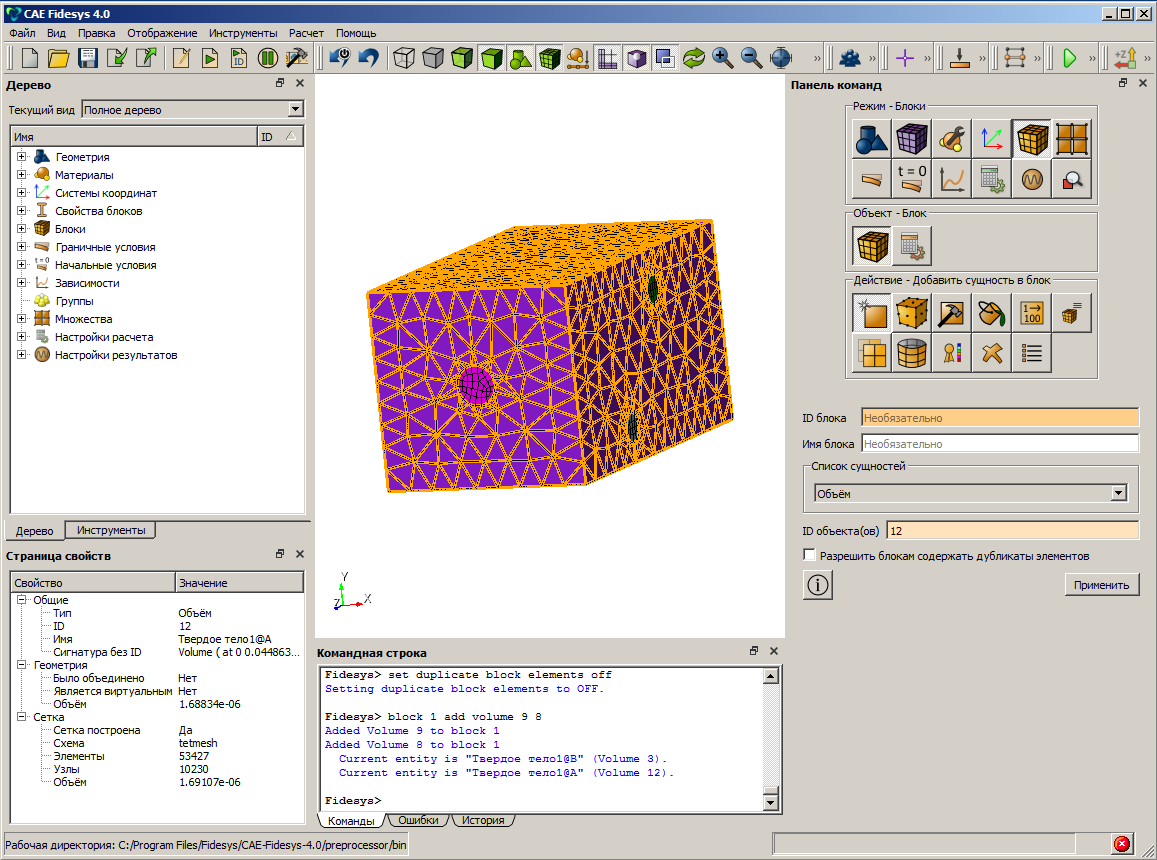The width and height of the screenshot is (1157, 860).
Task: Click the zoom out magnifier
Action: coord(751,58)
